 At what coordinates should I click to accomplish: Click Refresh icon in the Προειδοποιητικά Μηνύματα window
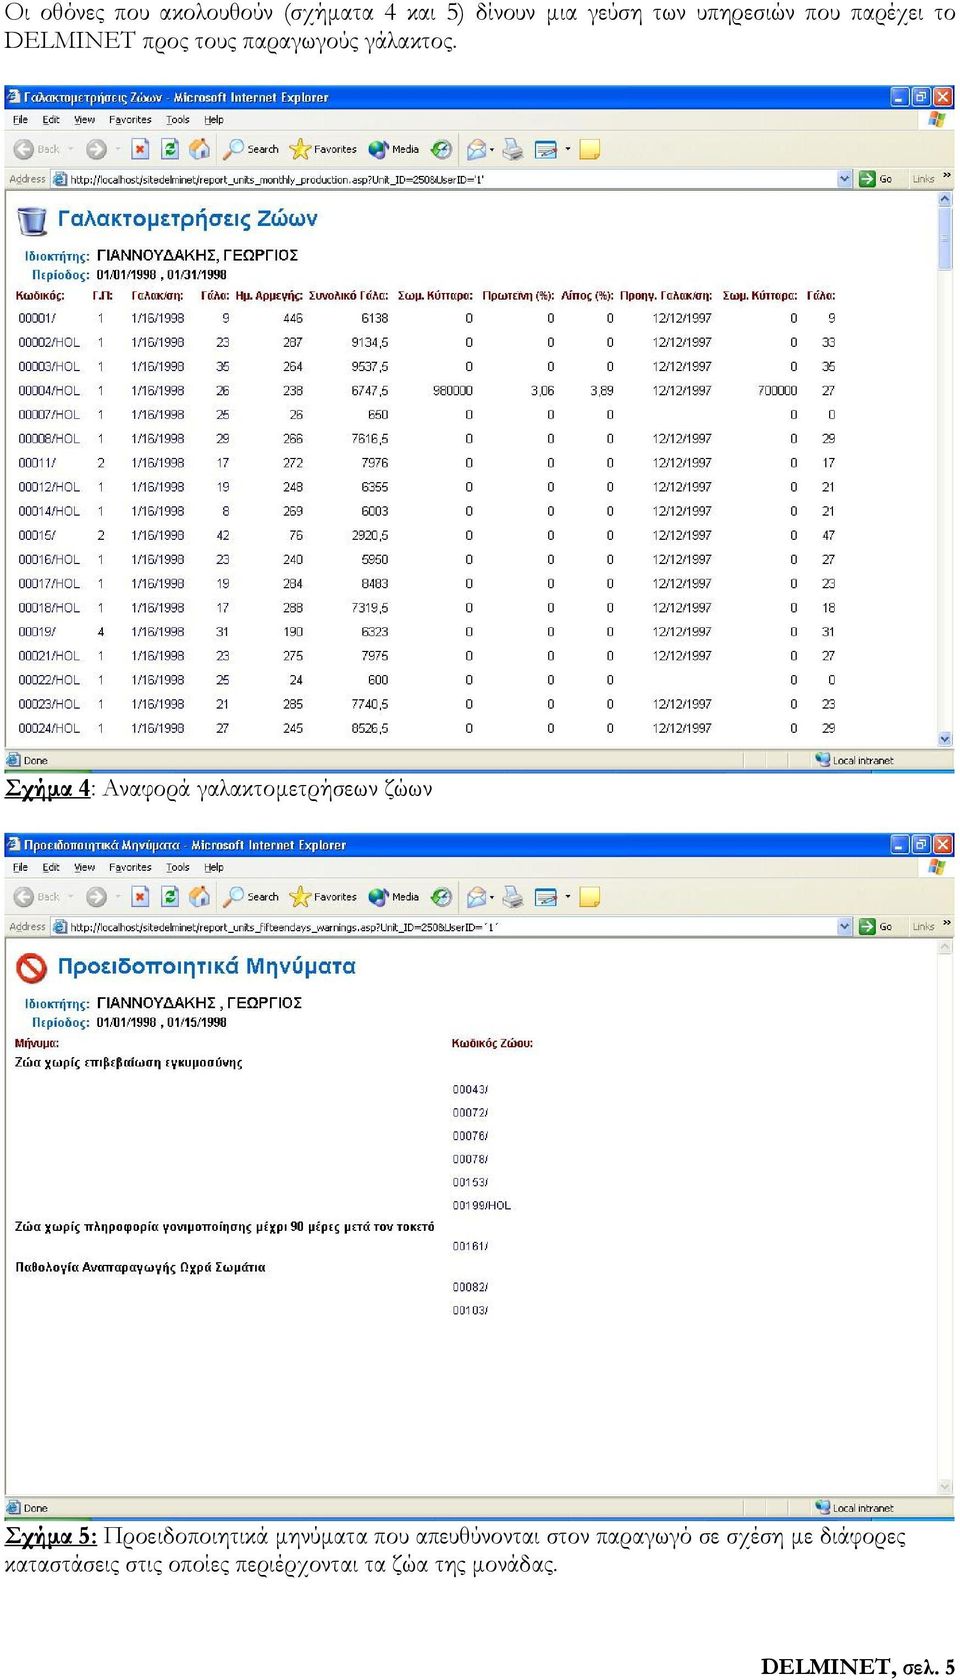(x=170, y=897)
